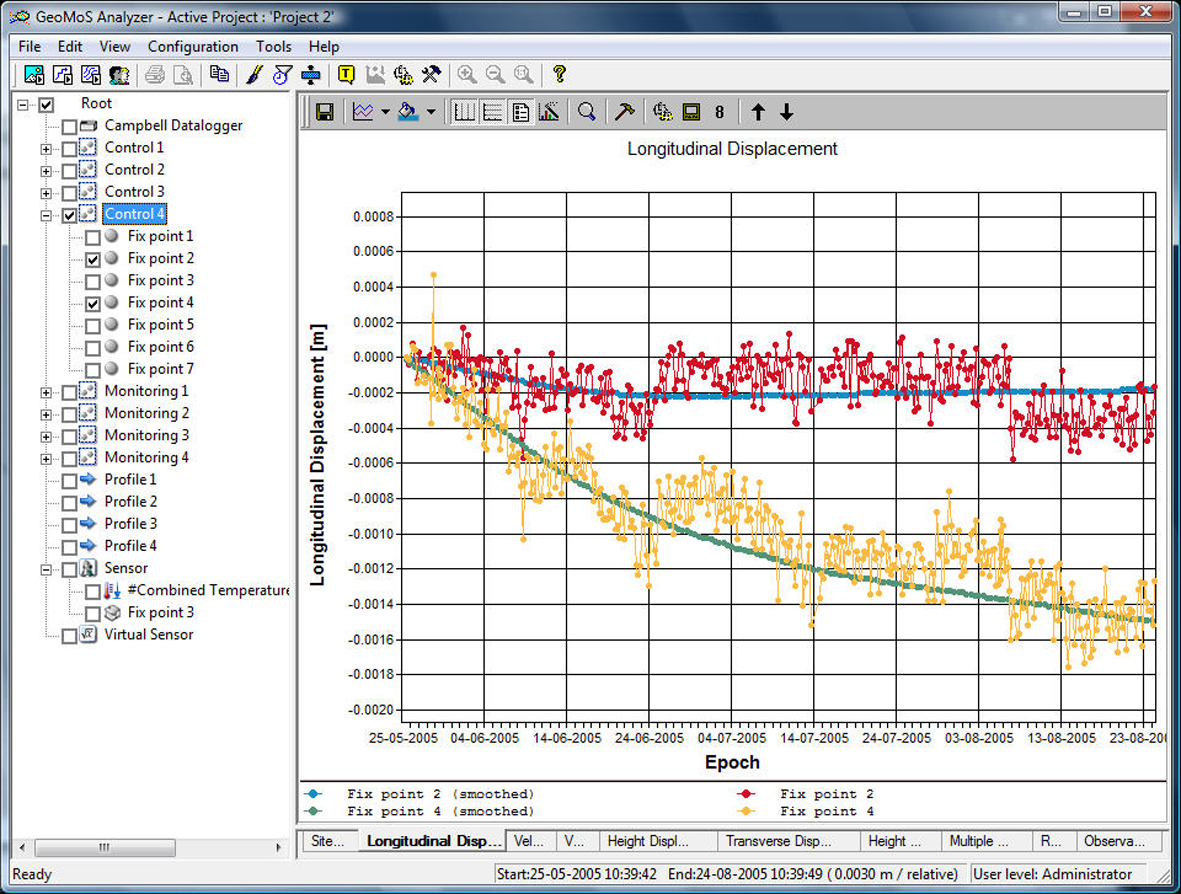This screenshot has width=1181, height=894.
Task: Check the Profile 1 checkbox
Action: (x=69, y=481)
